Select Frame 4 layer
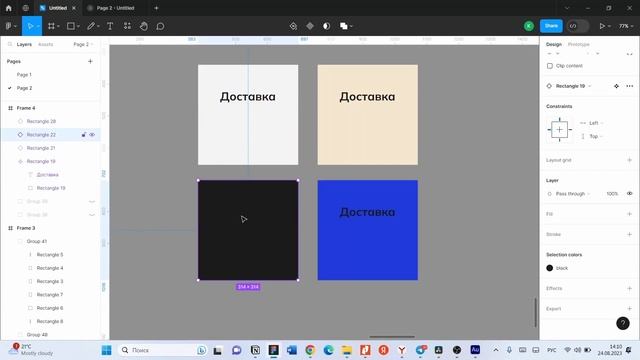The width and height of the screenshot is (640, 360). [x=26, y=108]
